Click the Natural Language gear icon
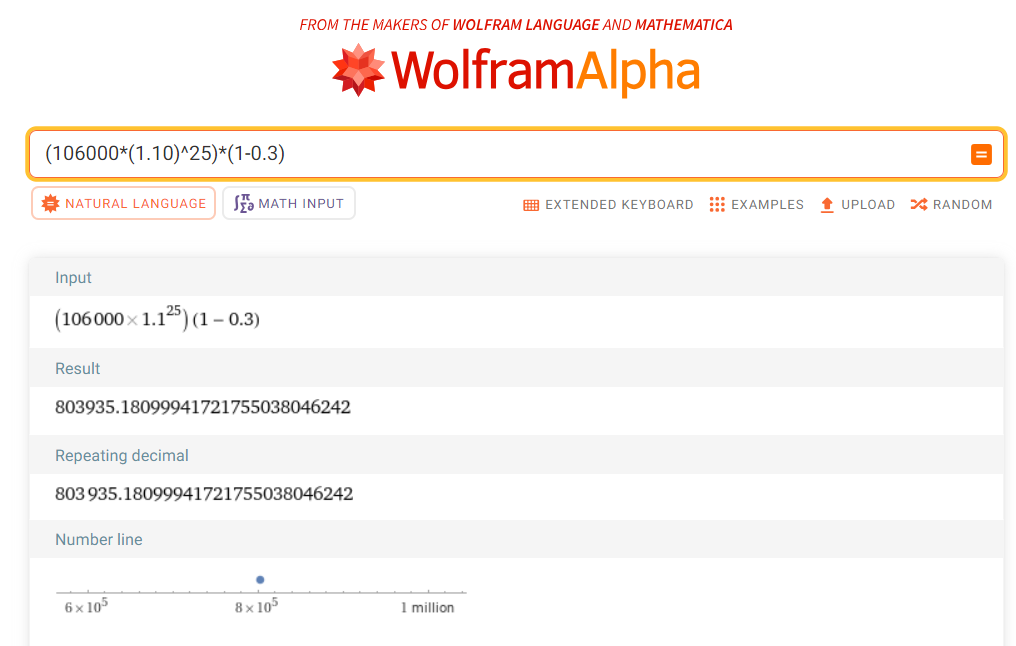 pyautogui.click(x=49, y=204)
